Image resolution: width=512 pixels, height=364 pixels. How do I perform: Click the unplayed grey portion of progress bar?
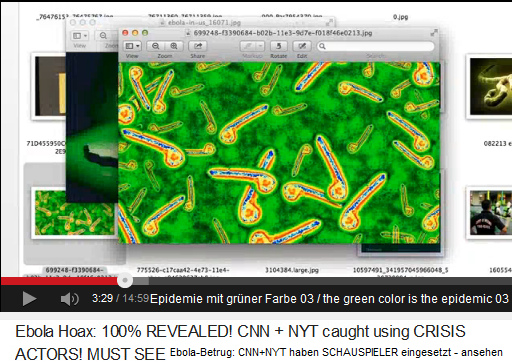[x=330, y=281]
